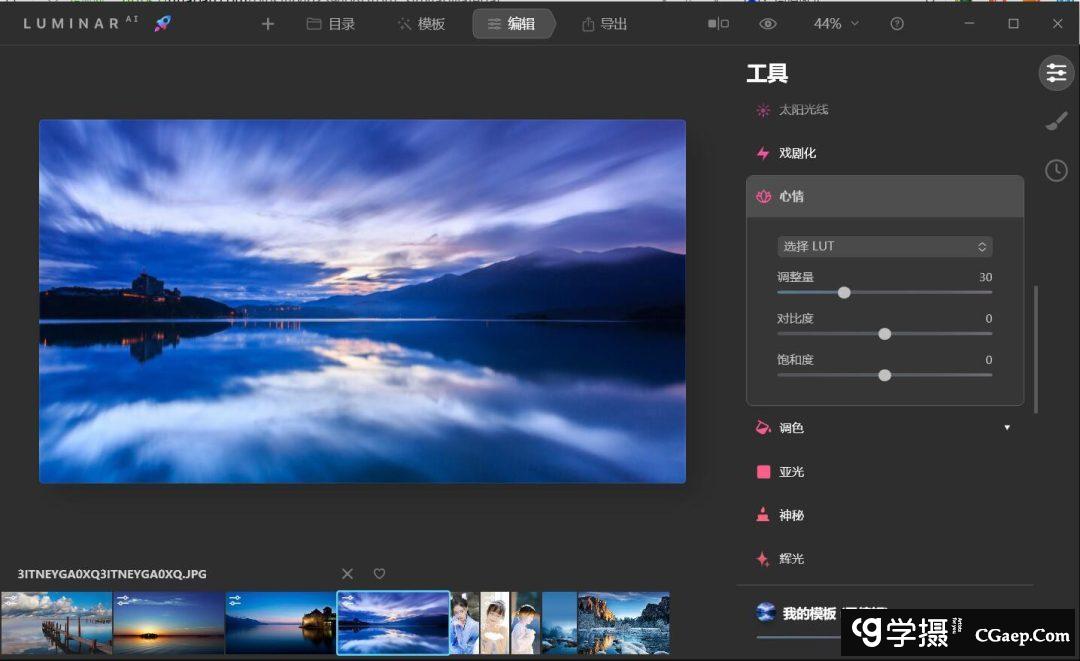
Task: Toggle the before/after compare view
Action: (718, 24)
